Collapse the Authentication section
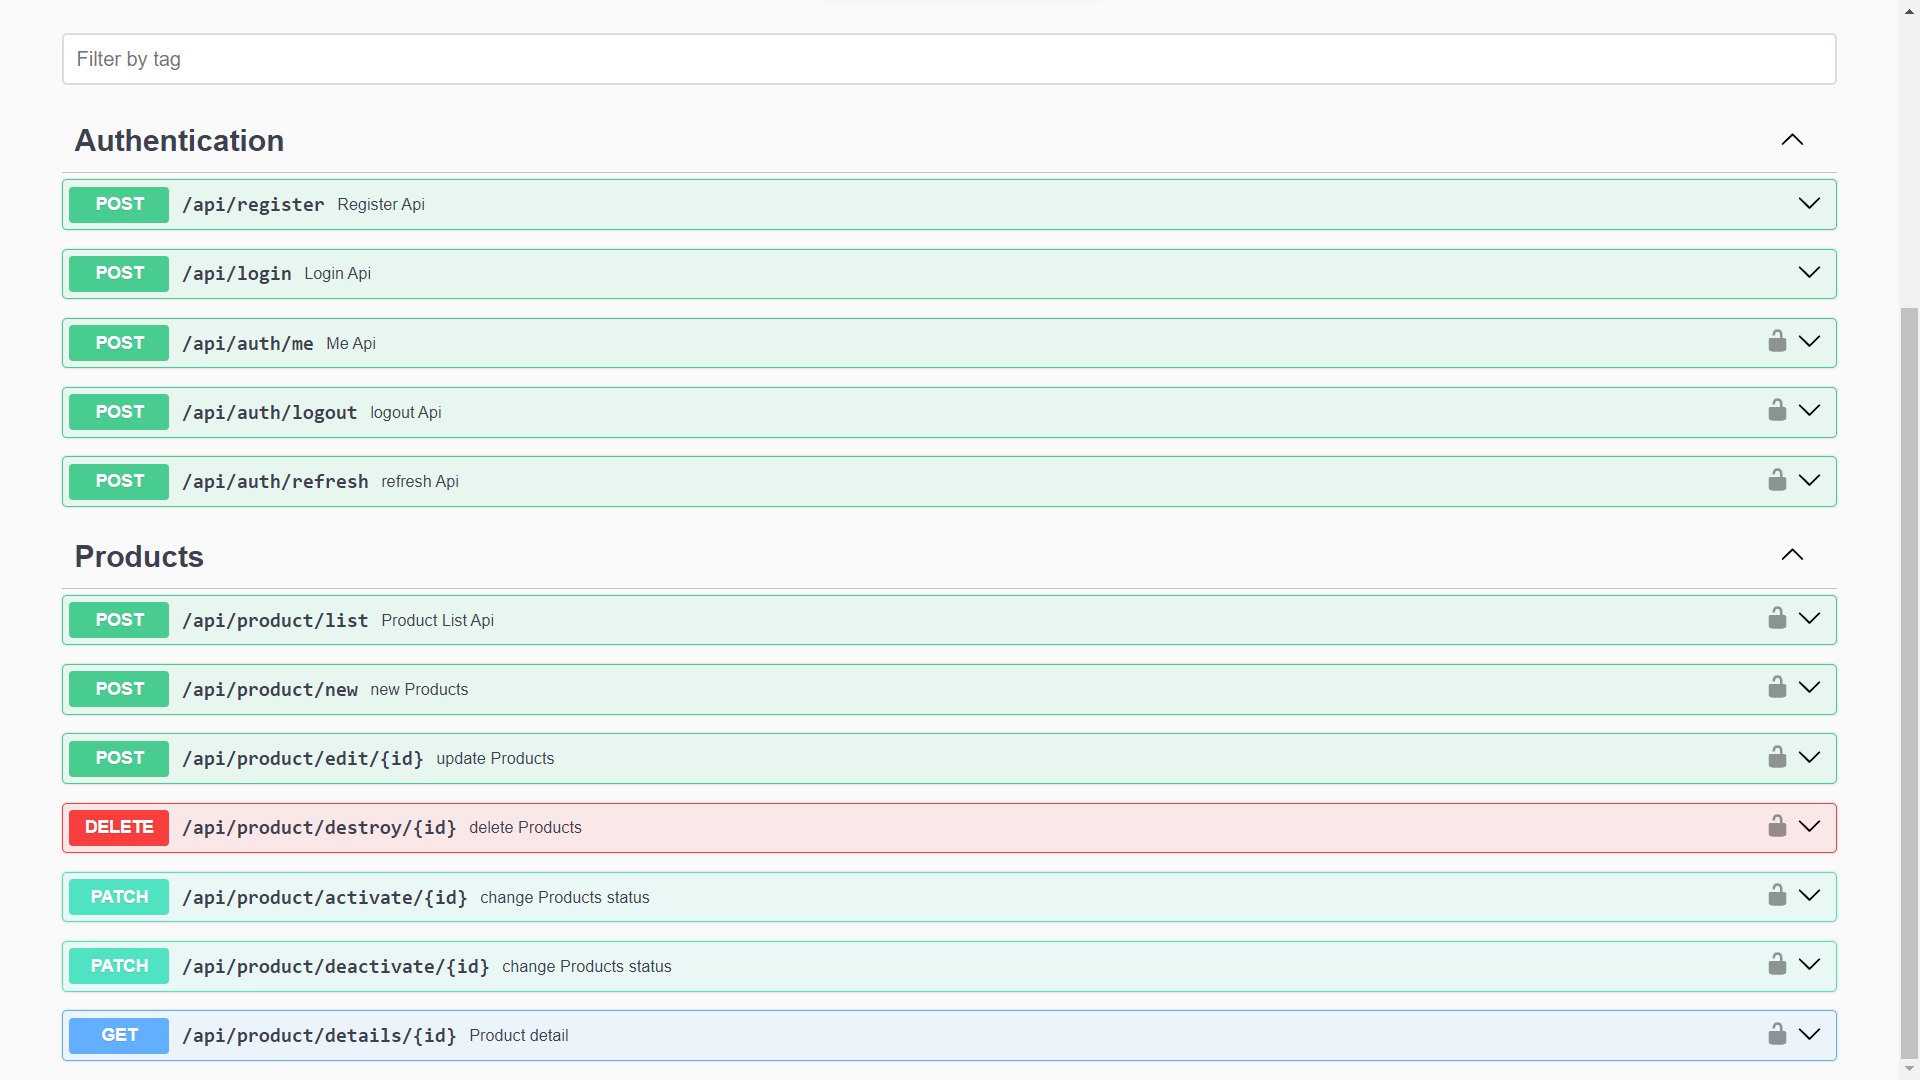The image size is (1920, 1080). (x=1792, y=140)
